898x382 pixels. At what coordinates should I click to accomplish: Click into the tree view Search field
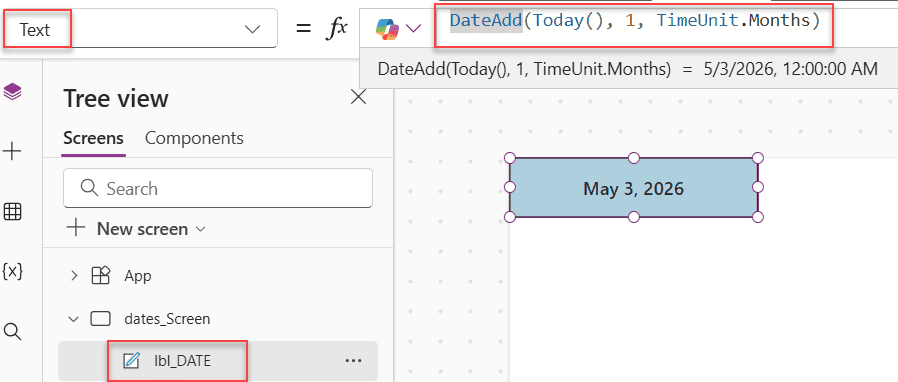(218, 188)
